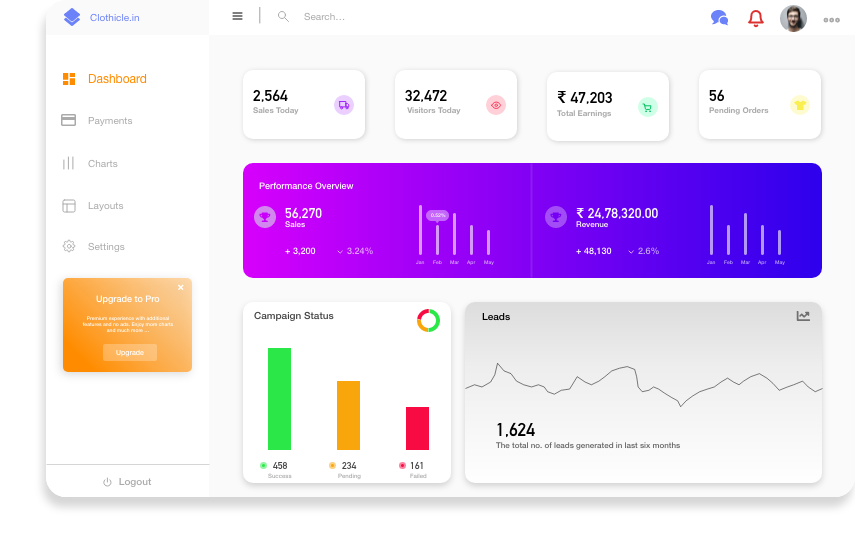Click the Leads trend chart icon
Image resolution: width=855 pixels, height=540 pixels.
tap(803, 316)
